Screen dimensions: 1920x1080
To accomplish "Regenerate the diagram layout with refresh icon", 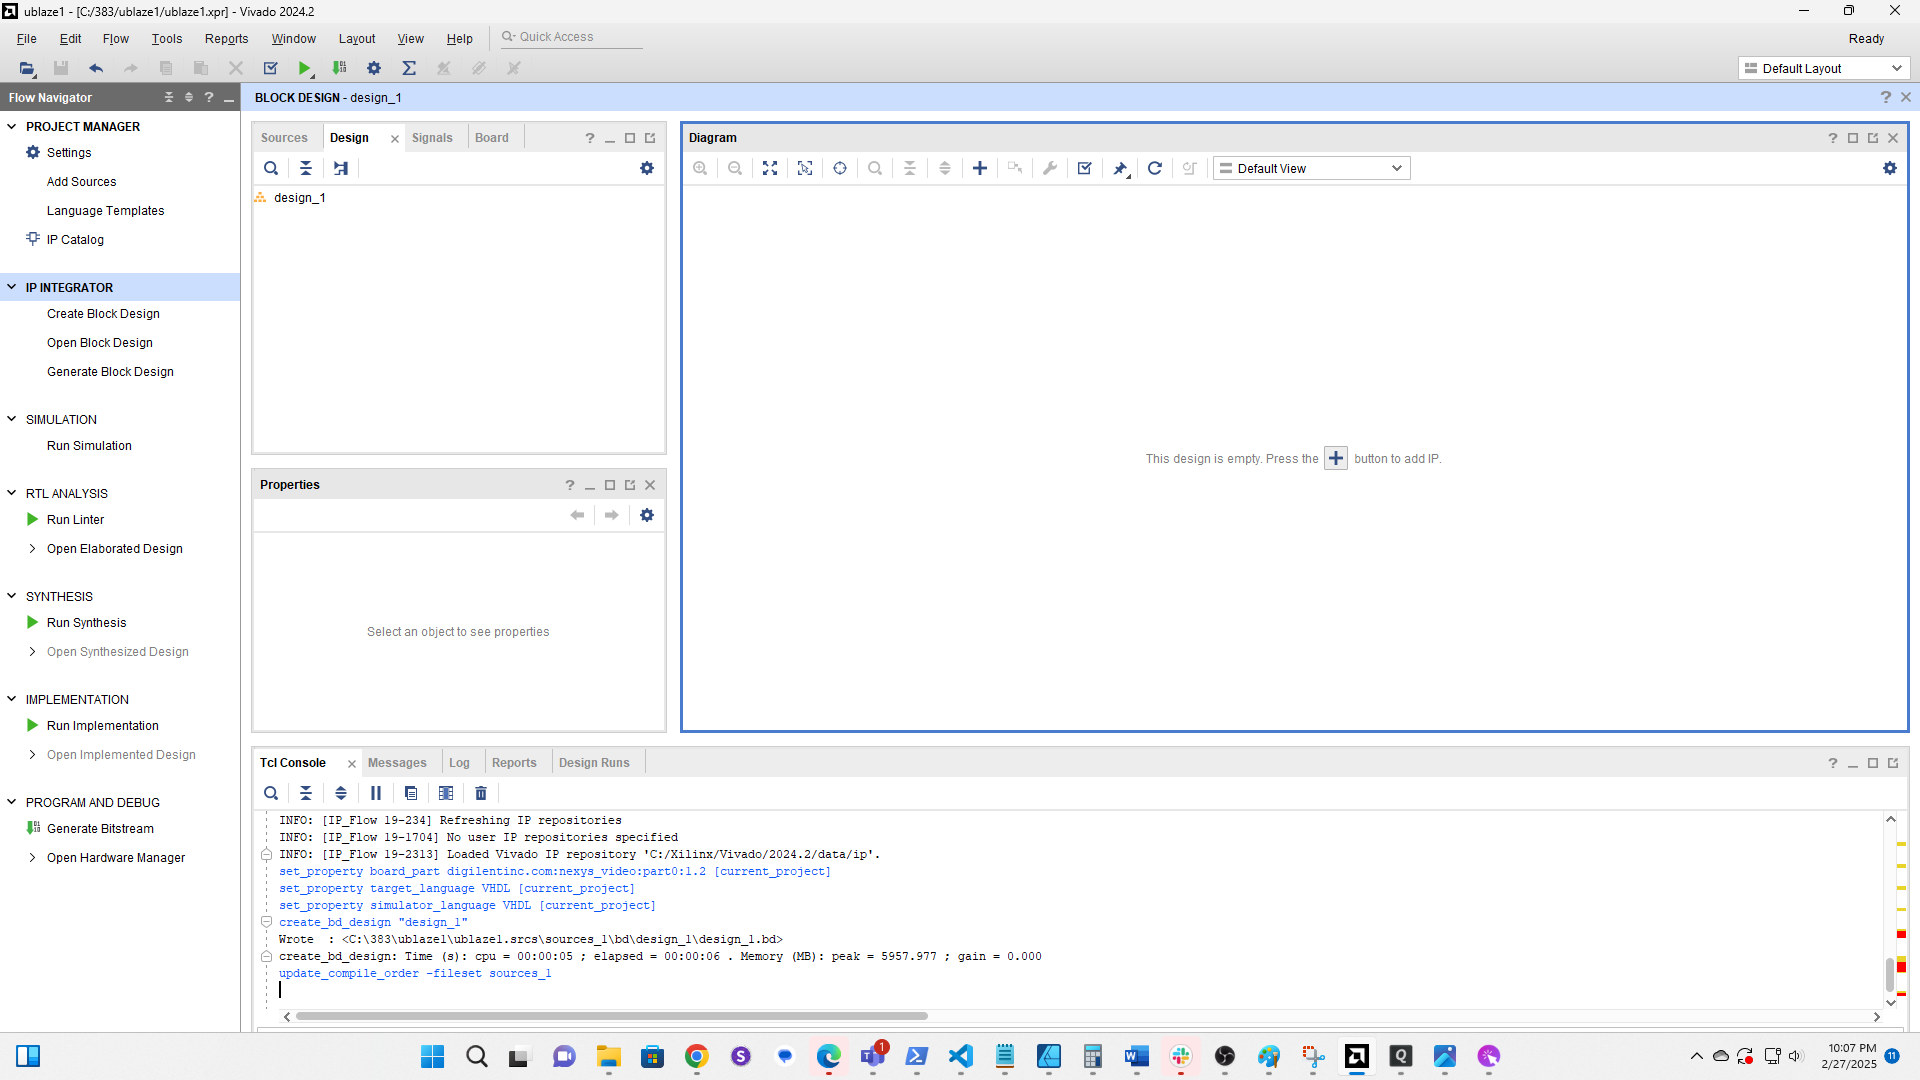I will point(1154,168).
